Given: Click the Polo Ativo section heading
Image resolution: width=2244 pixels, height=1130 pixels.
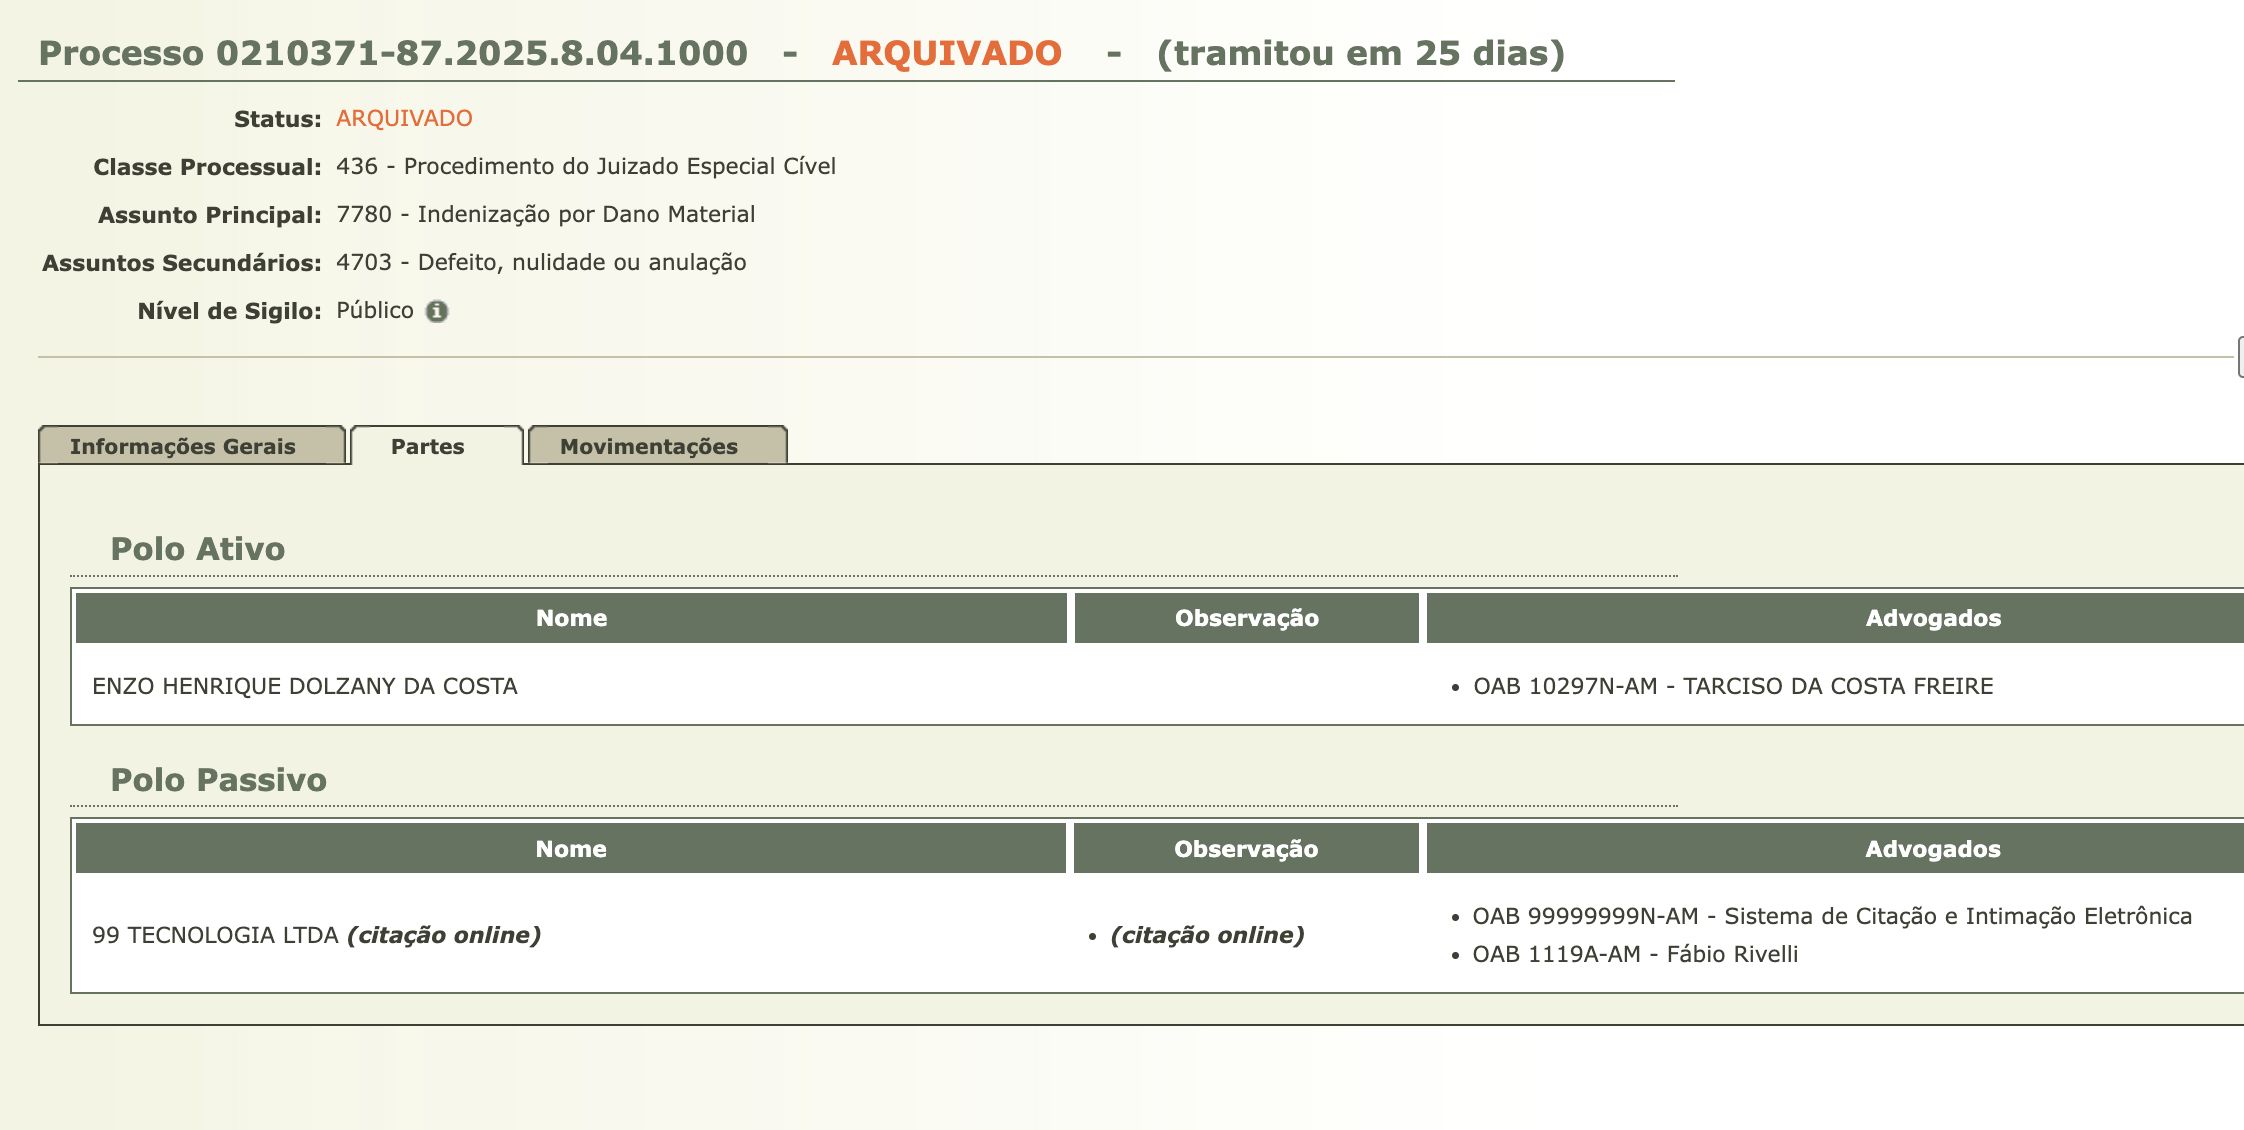Looking at the screenshot, I should click(198, 549).
